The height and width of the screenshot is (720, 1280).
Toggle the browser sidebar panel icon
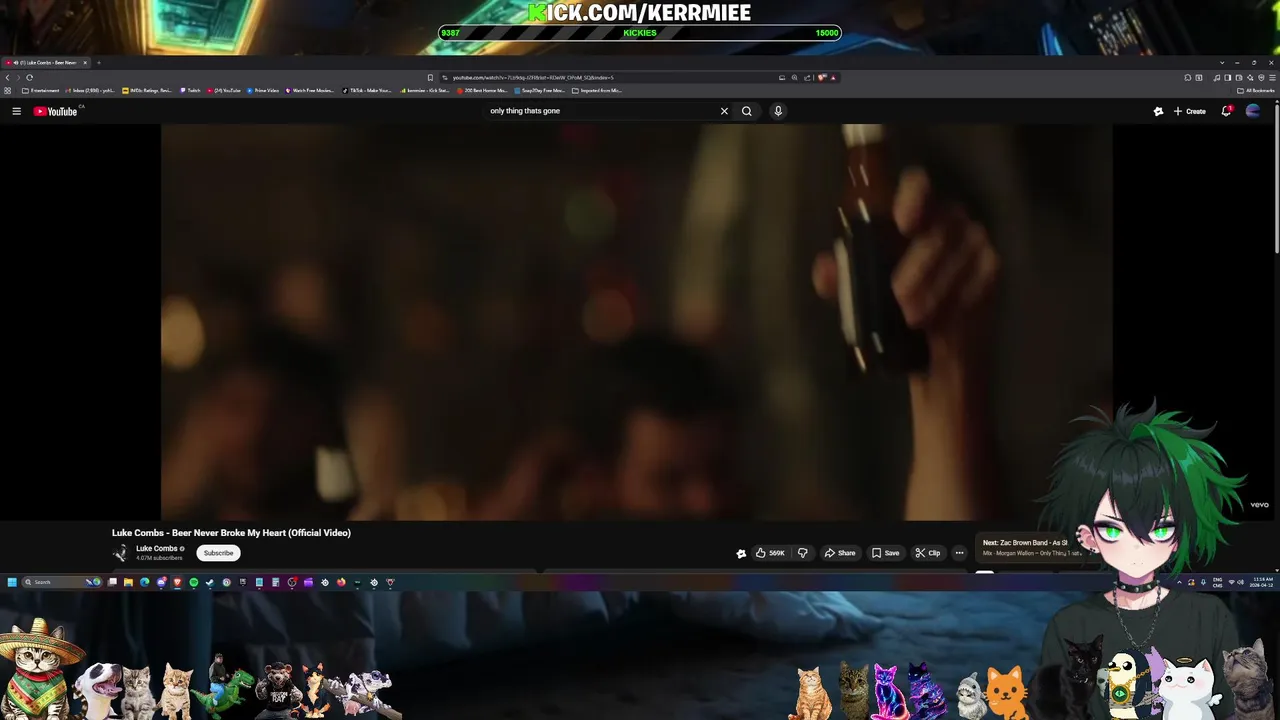[x=1228, y=78]
